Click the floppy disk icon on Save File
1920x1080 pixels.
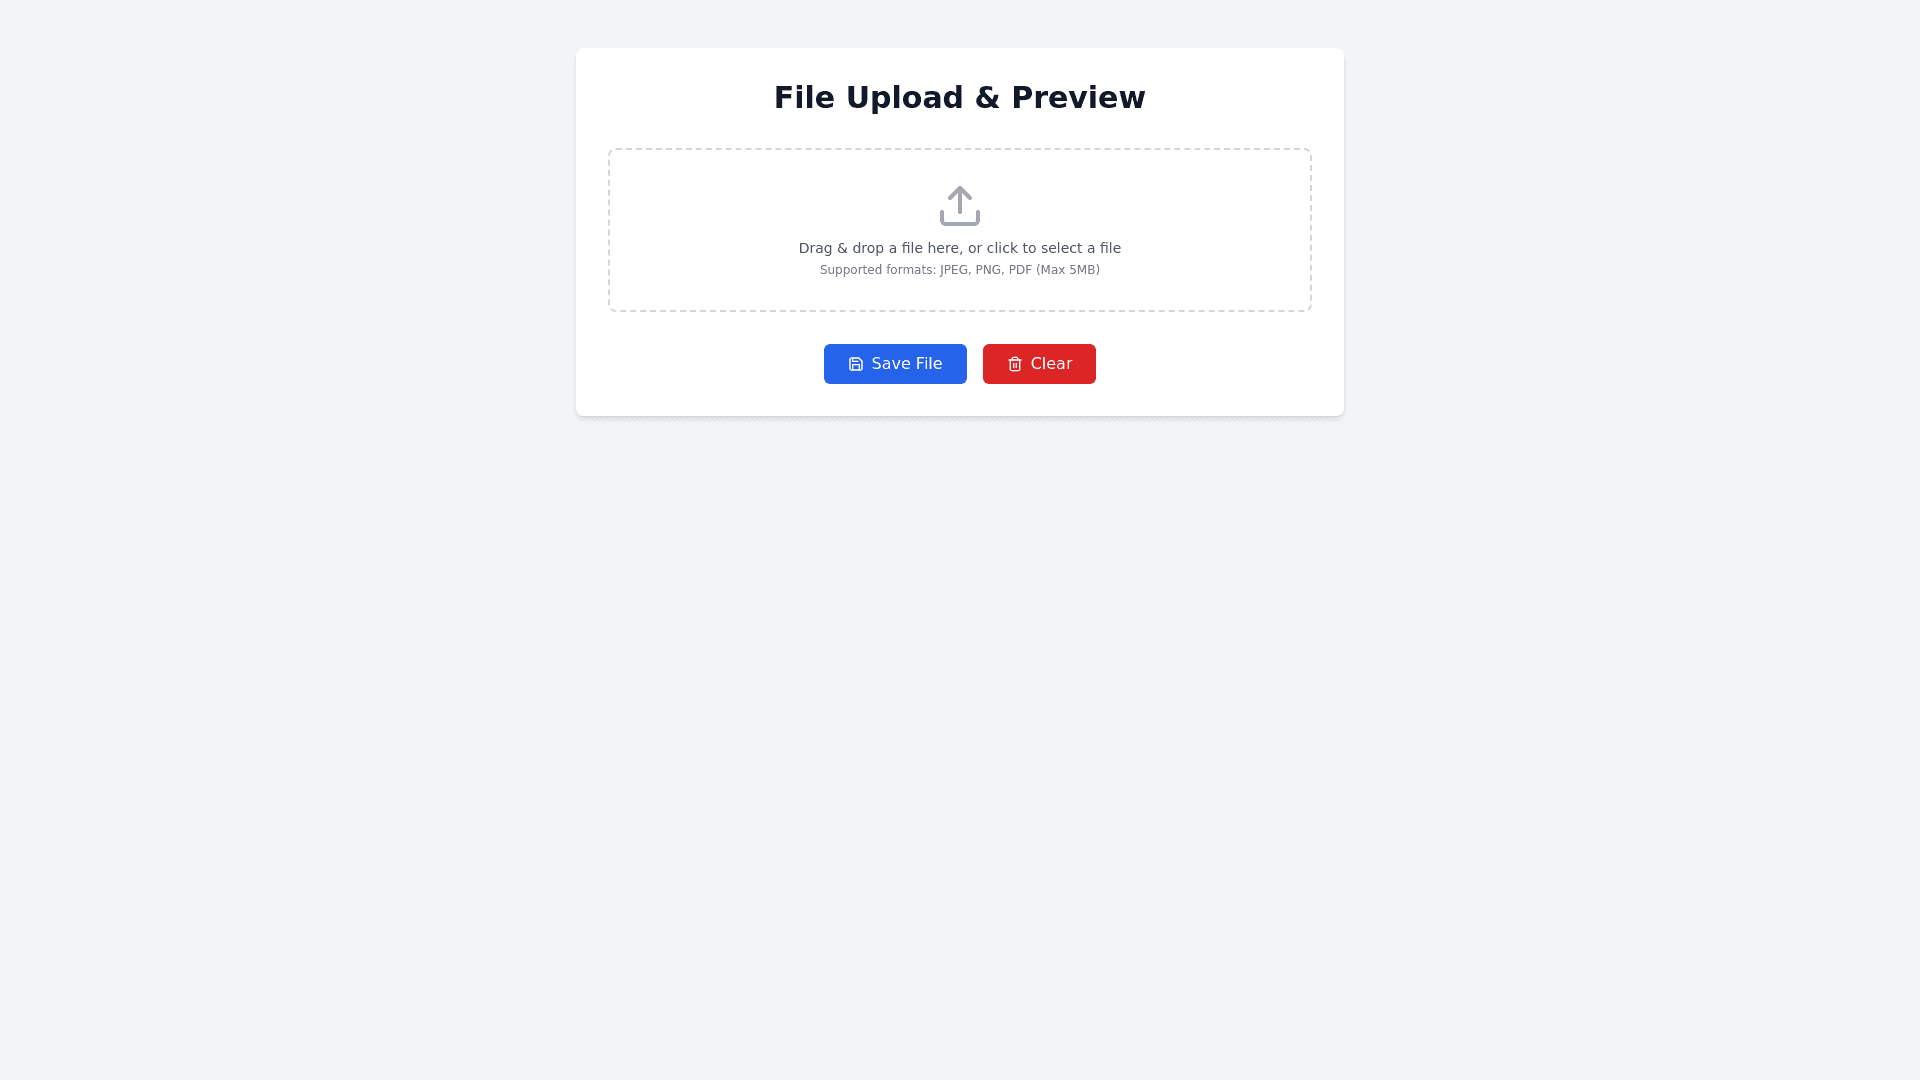[856, 364]
